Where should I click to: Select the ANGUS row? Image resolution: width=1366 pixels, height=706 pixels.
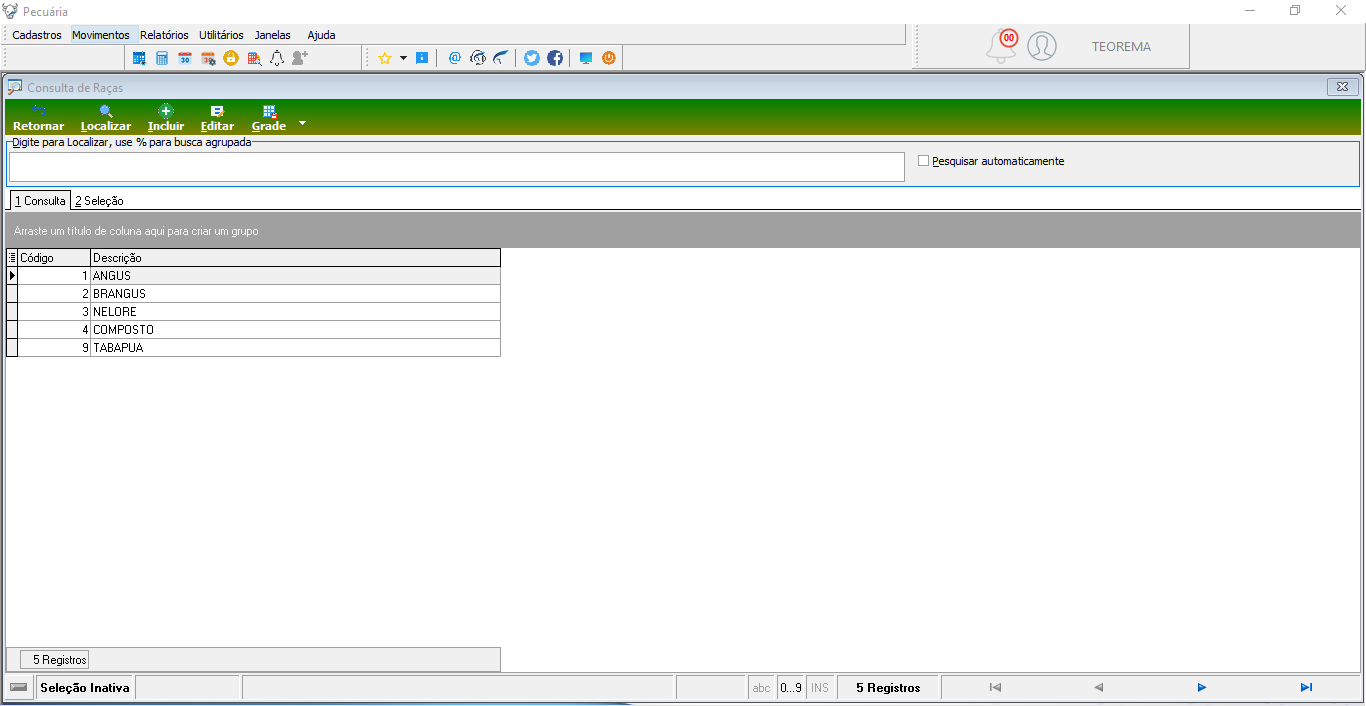click(x=253, y=276)
